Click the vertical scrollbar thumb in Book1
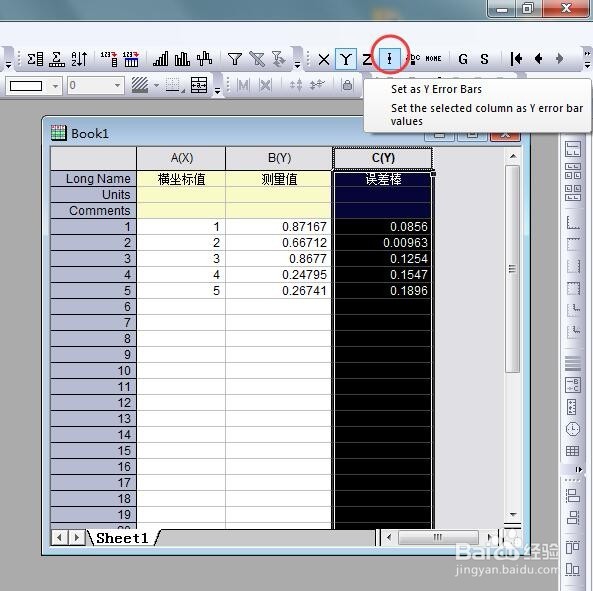 512,268
